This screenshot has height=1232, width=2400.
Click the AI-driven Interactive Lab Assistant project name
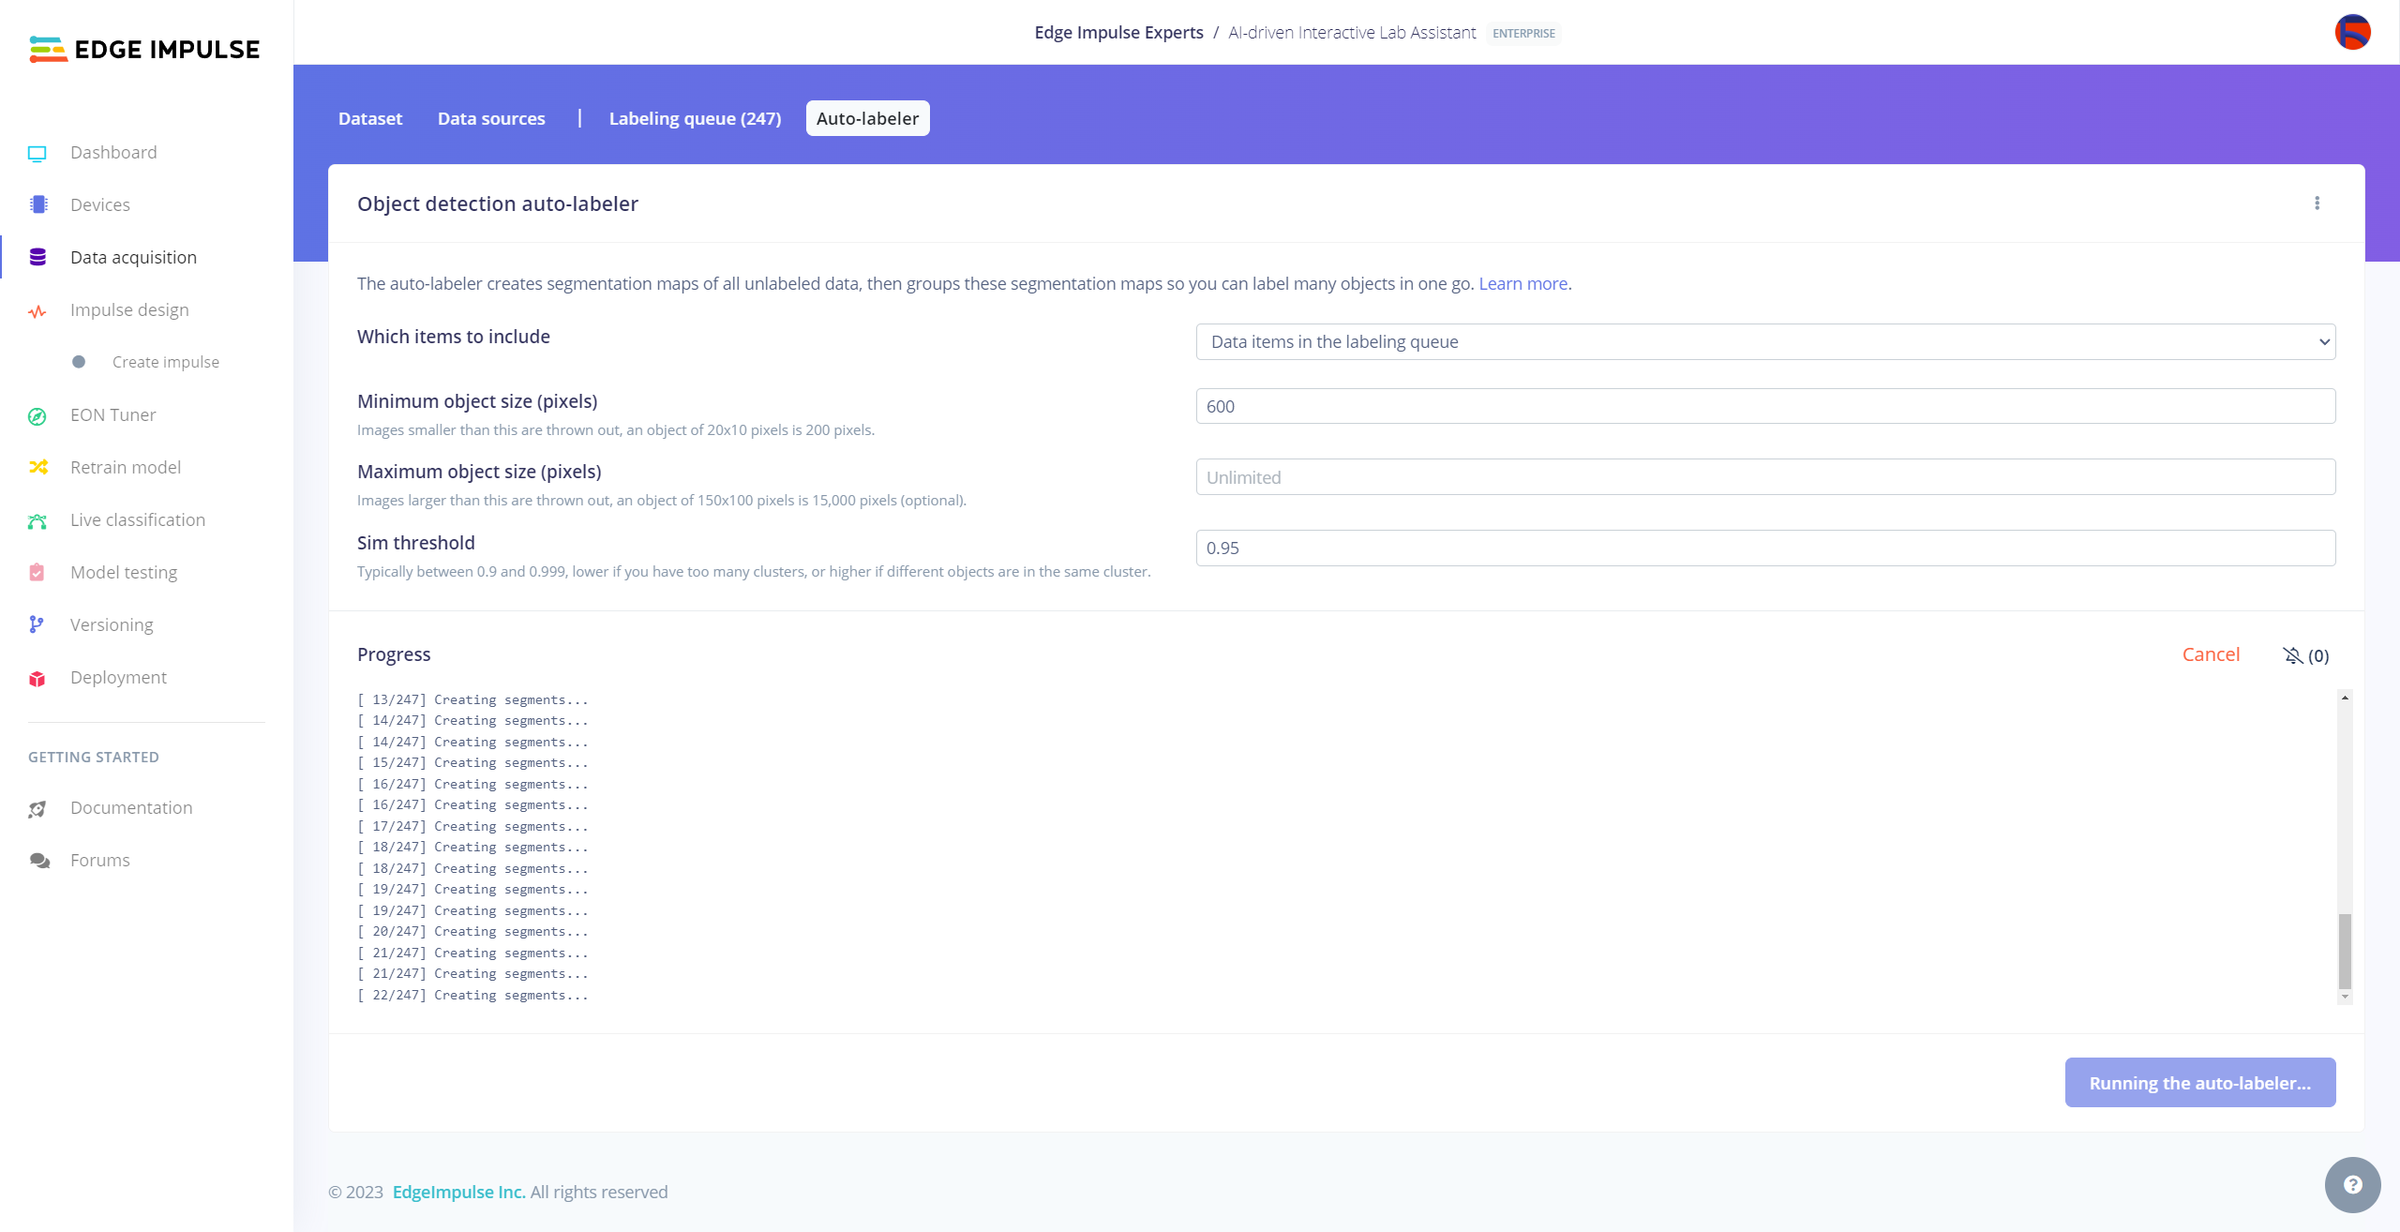coord(1352,32)
